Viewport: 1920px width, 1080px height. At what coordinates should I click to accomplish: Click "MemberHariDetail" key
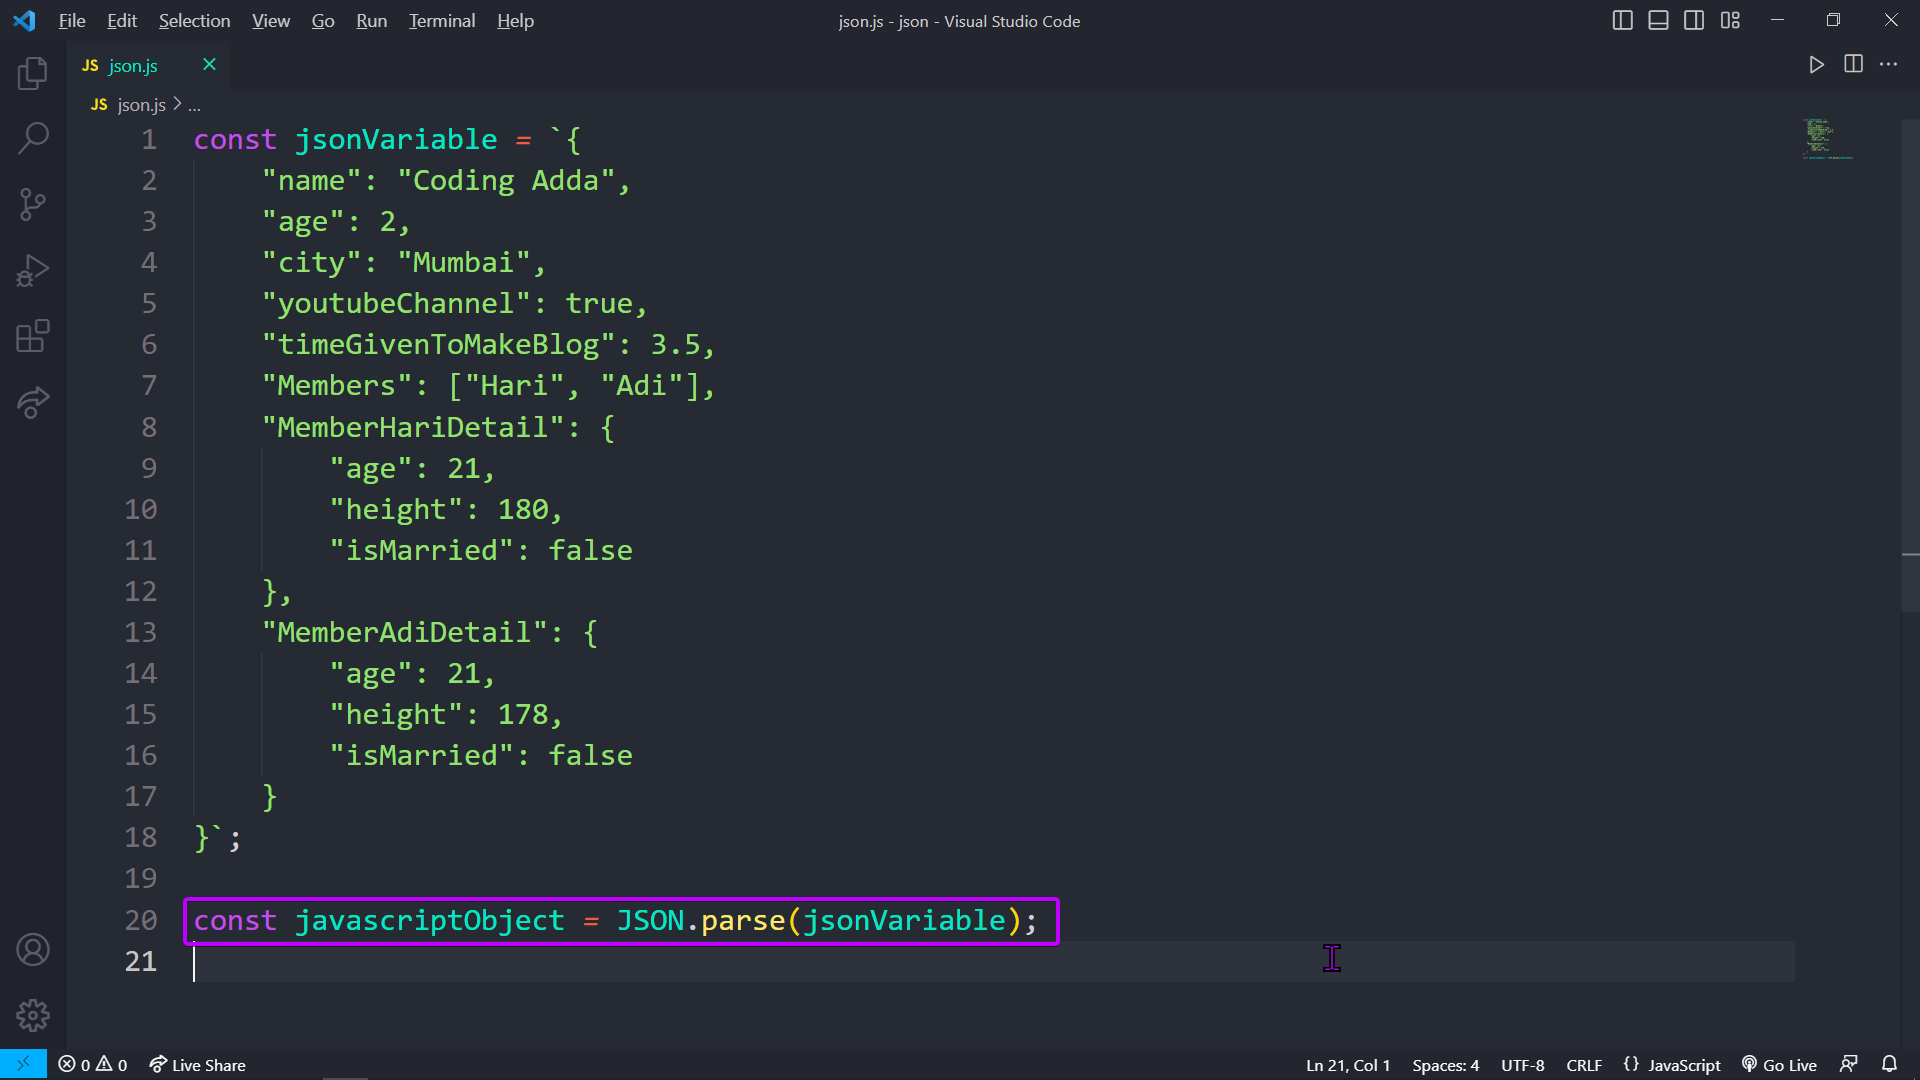[x=412, y=427]
